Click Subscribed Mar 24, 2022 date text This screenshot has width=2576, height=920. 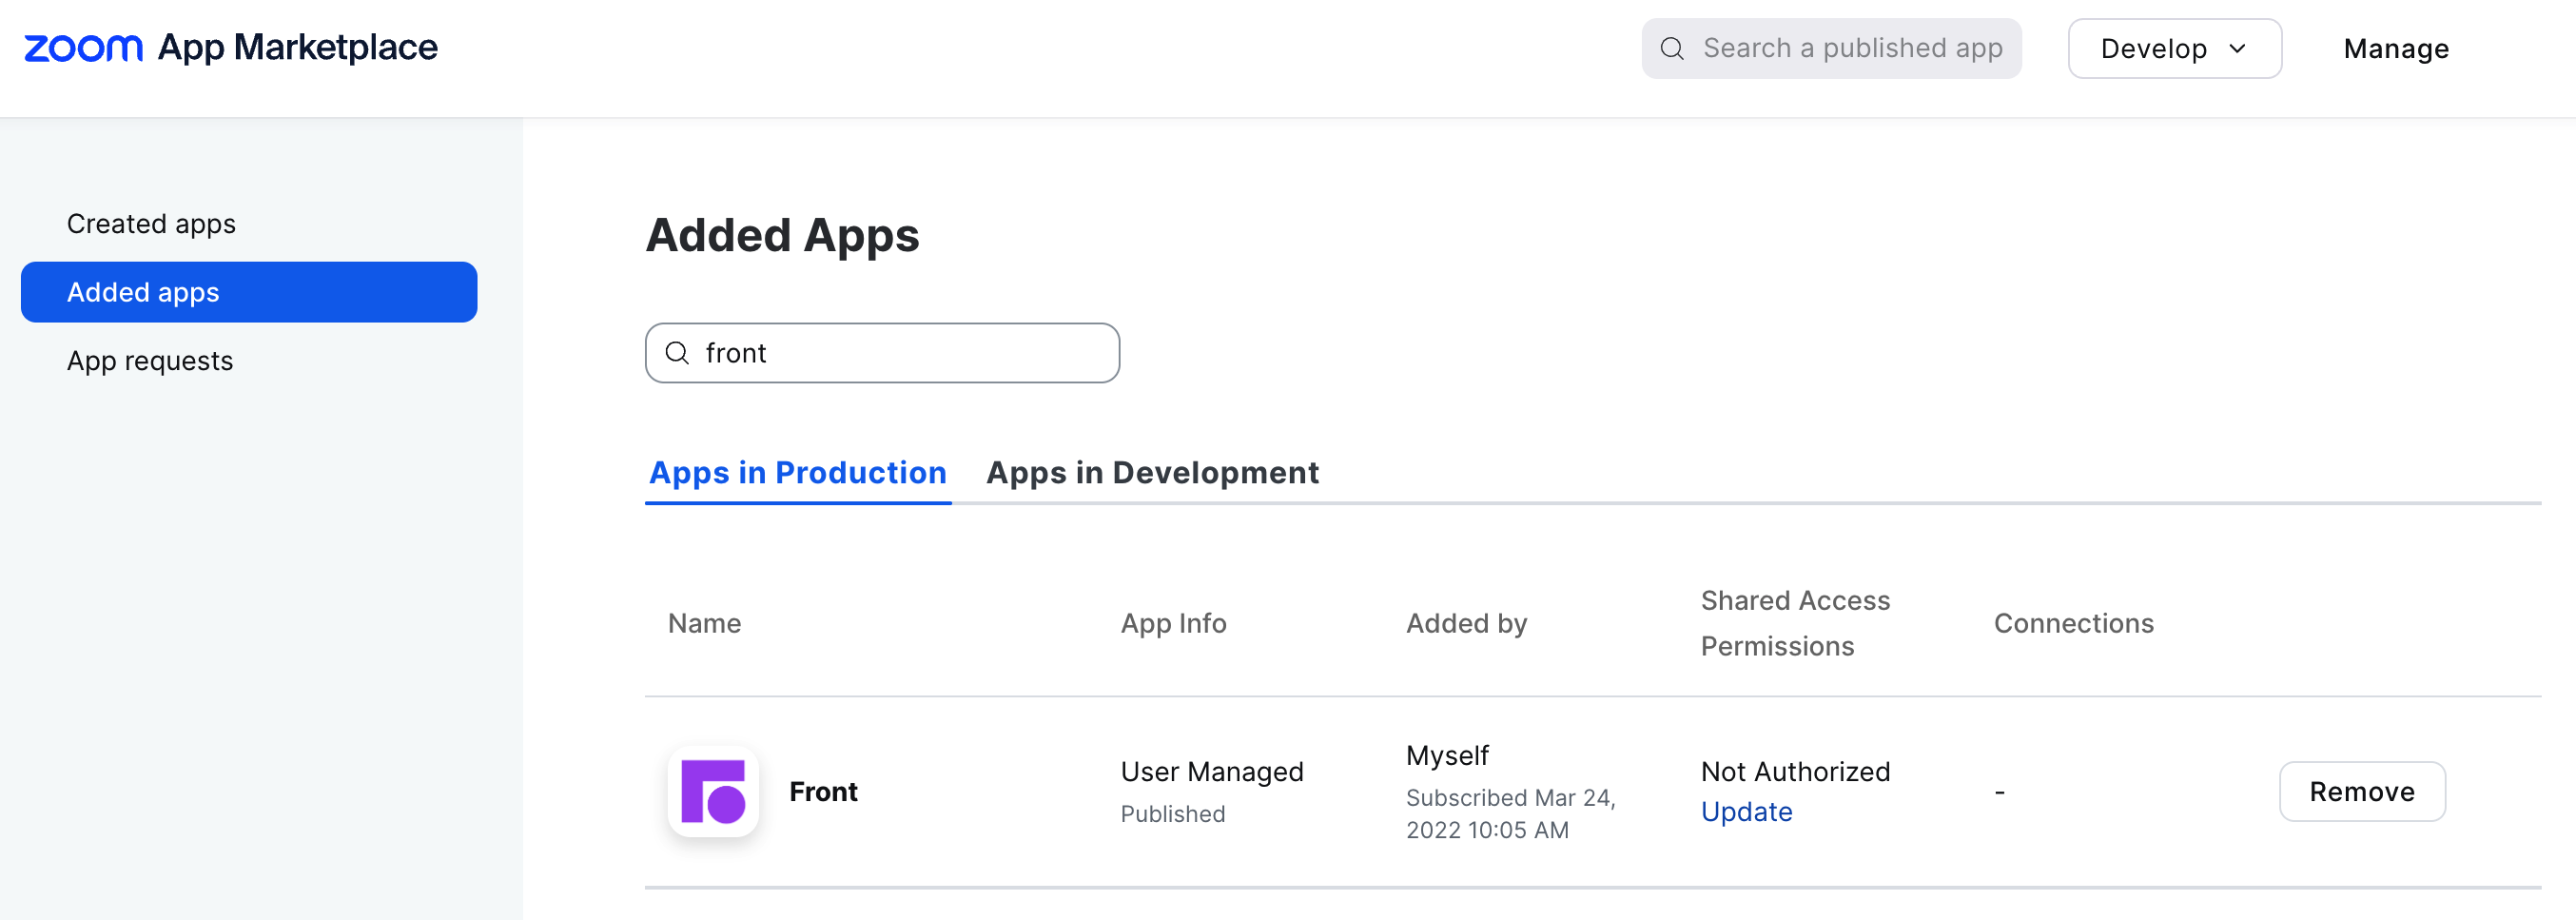(x=1510, y=813)
